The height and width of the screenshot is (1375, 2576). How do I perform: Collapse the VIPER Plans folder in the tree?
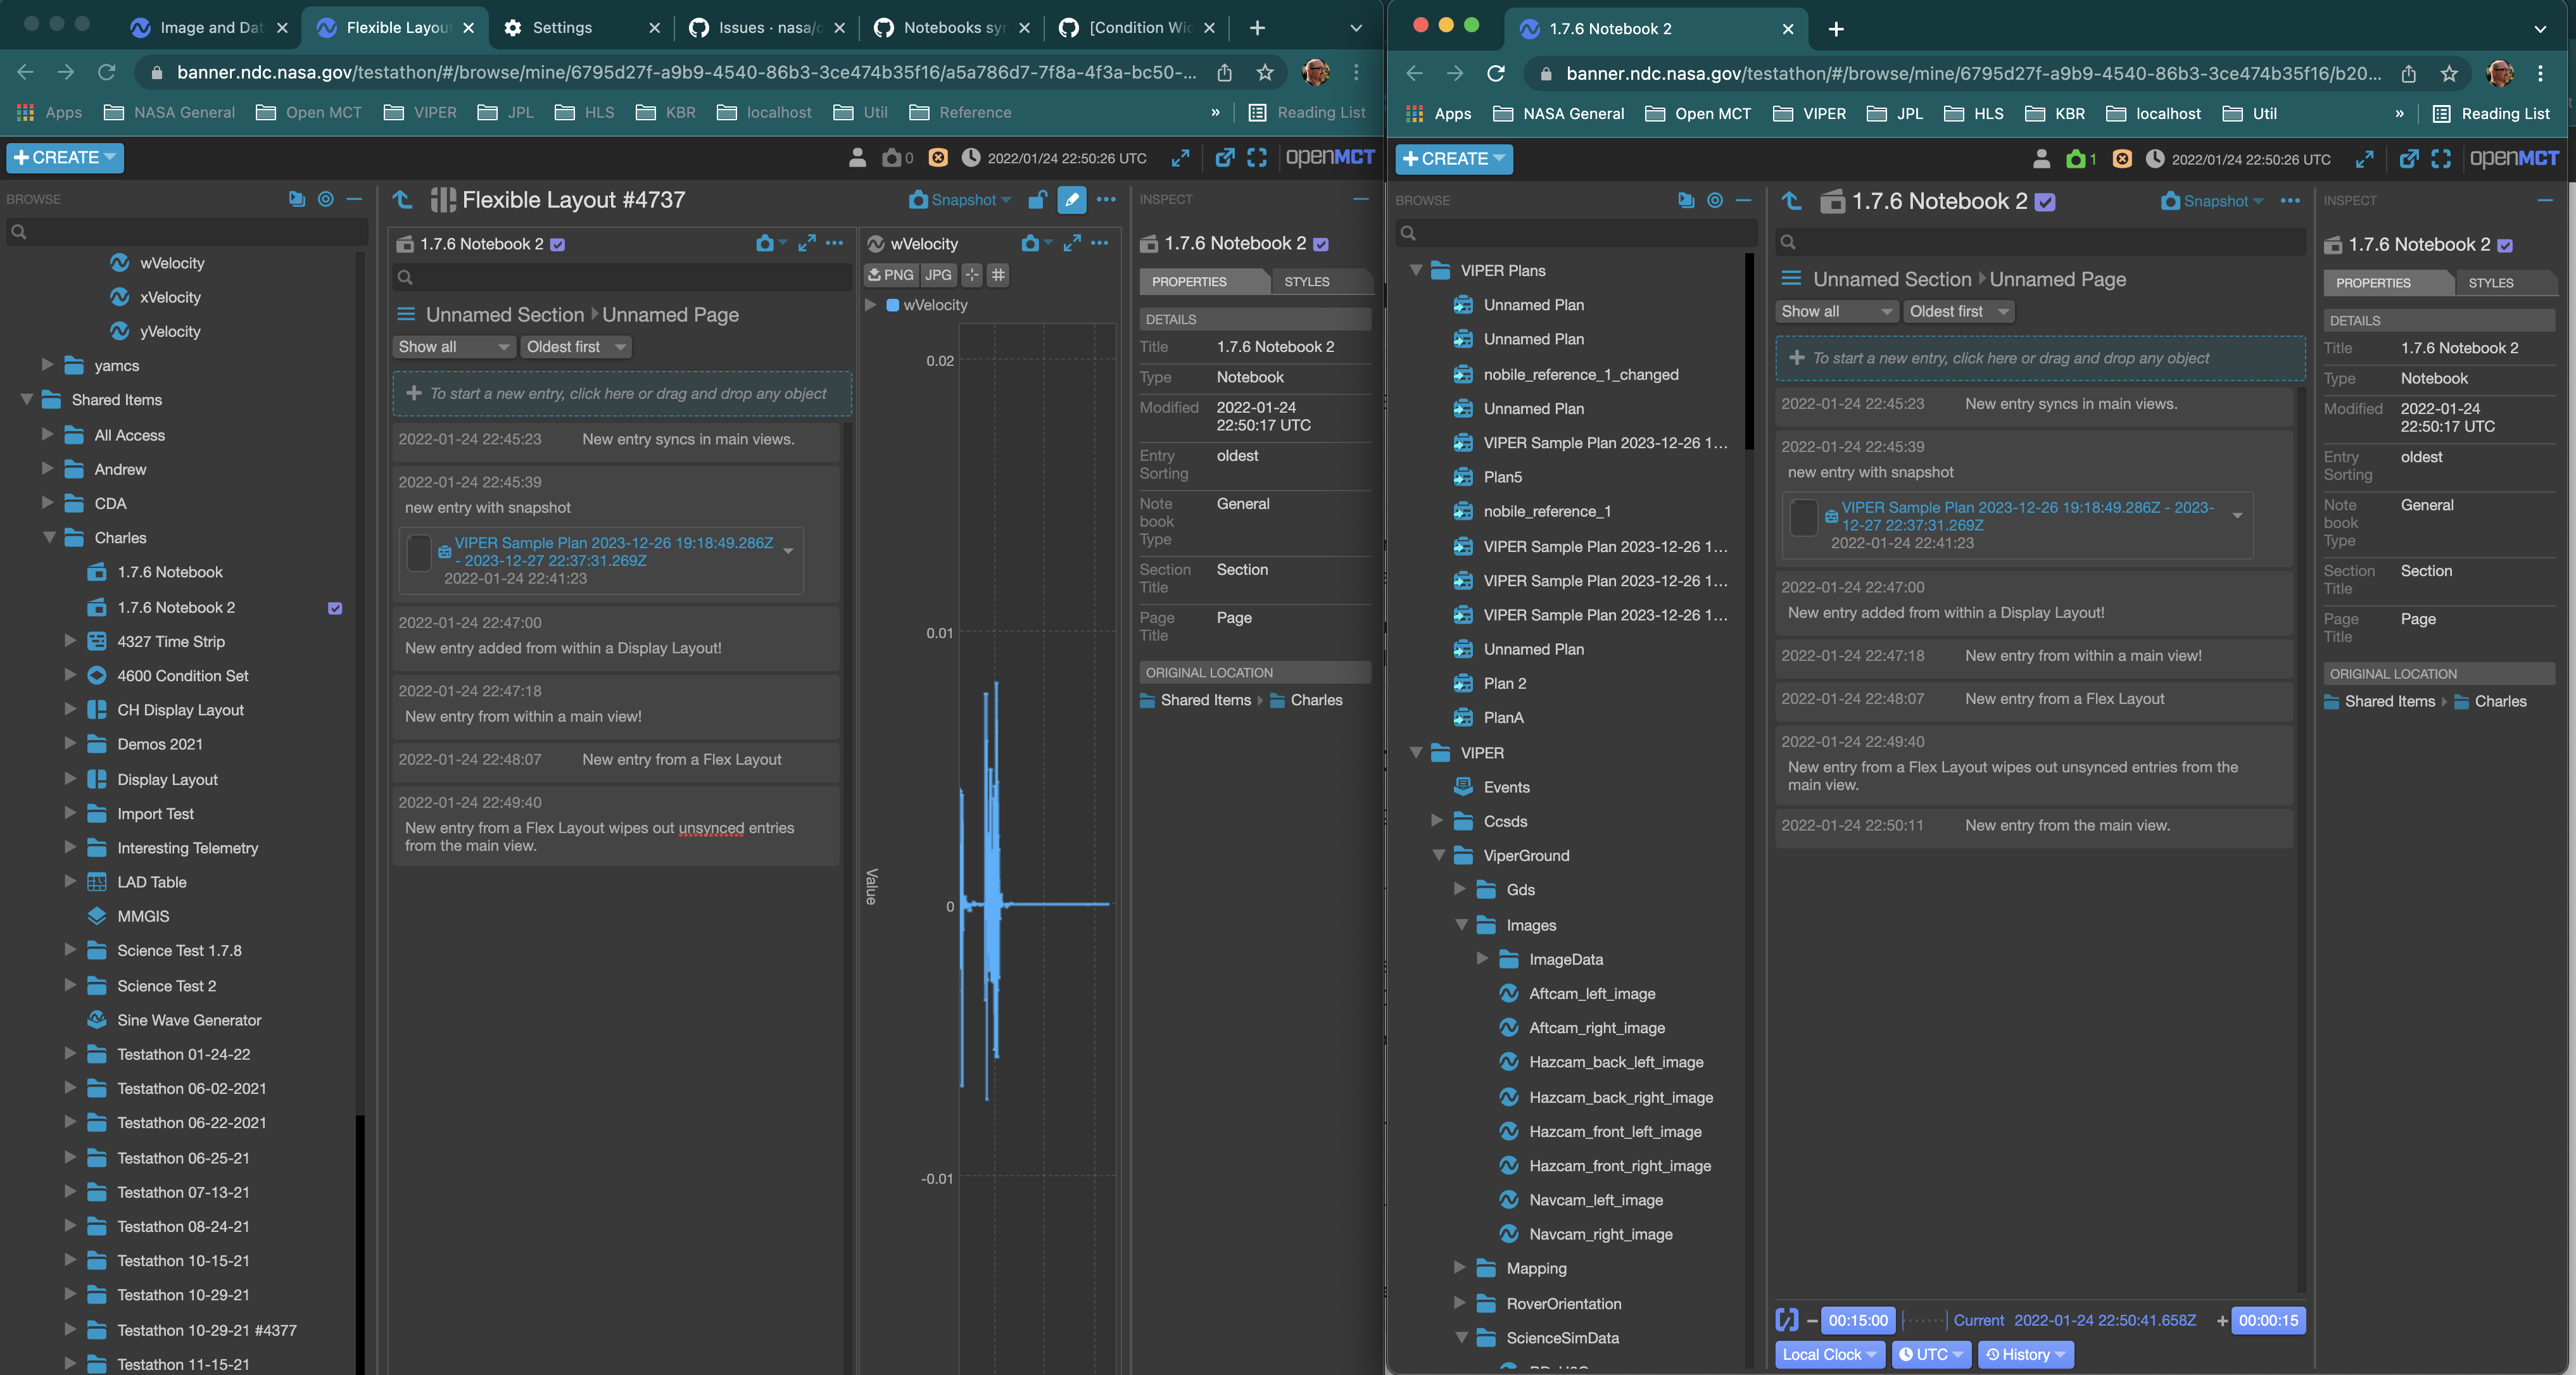(1417, 270)
